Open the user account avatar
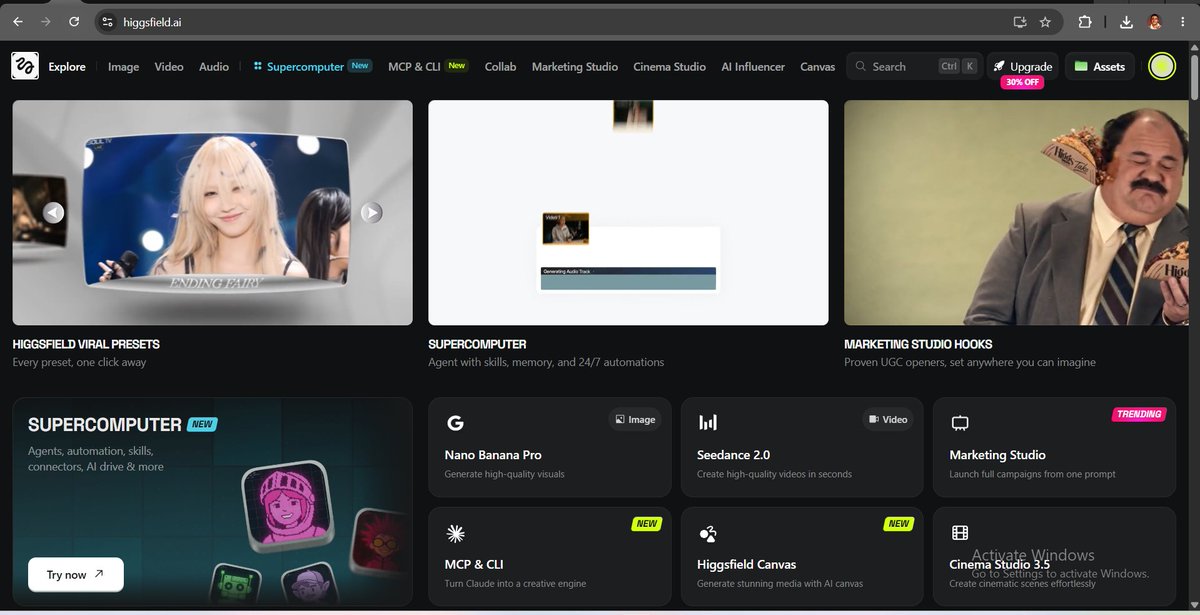 (x=1162, y=66)
